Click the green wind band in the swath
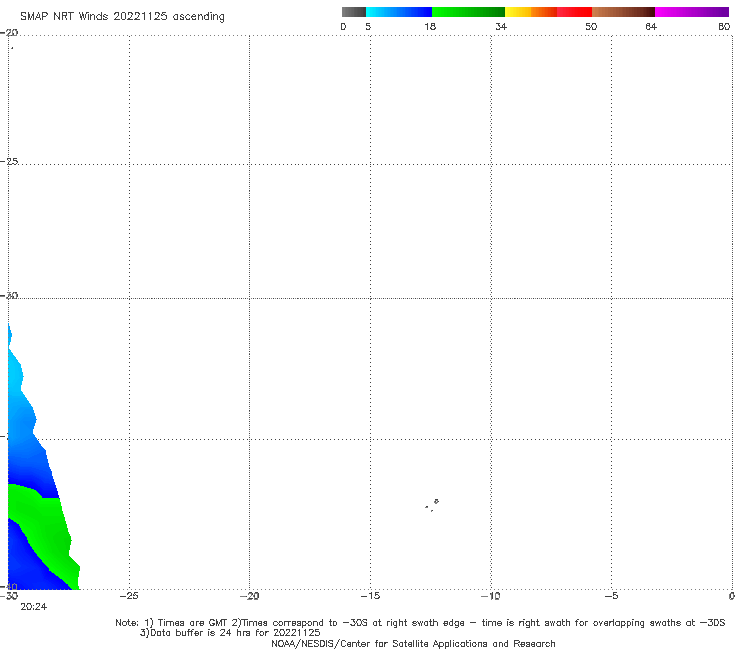The width and height of the screenshot is (740, 650). point(47,529)
